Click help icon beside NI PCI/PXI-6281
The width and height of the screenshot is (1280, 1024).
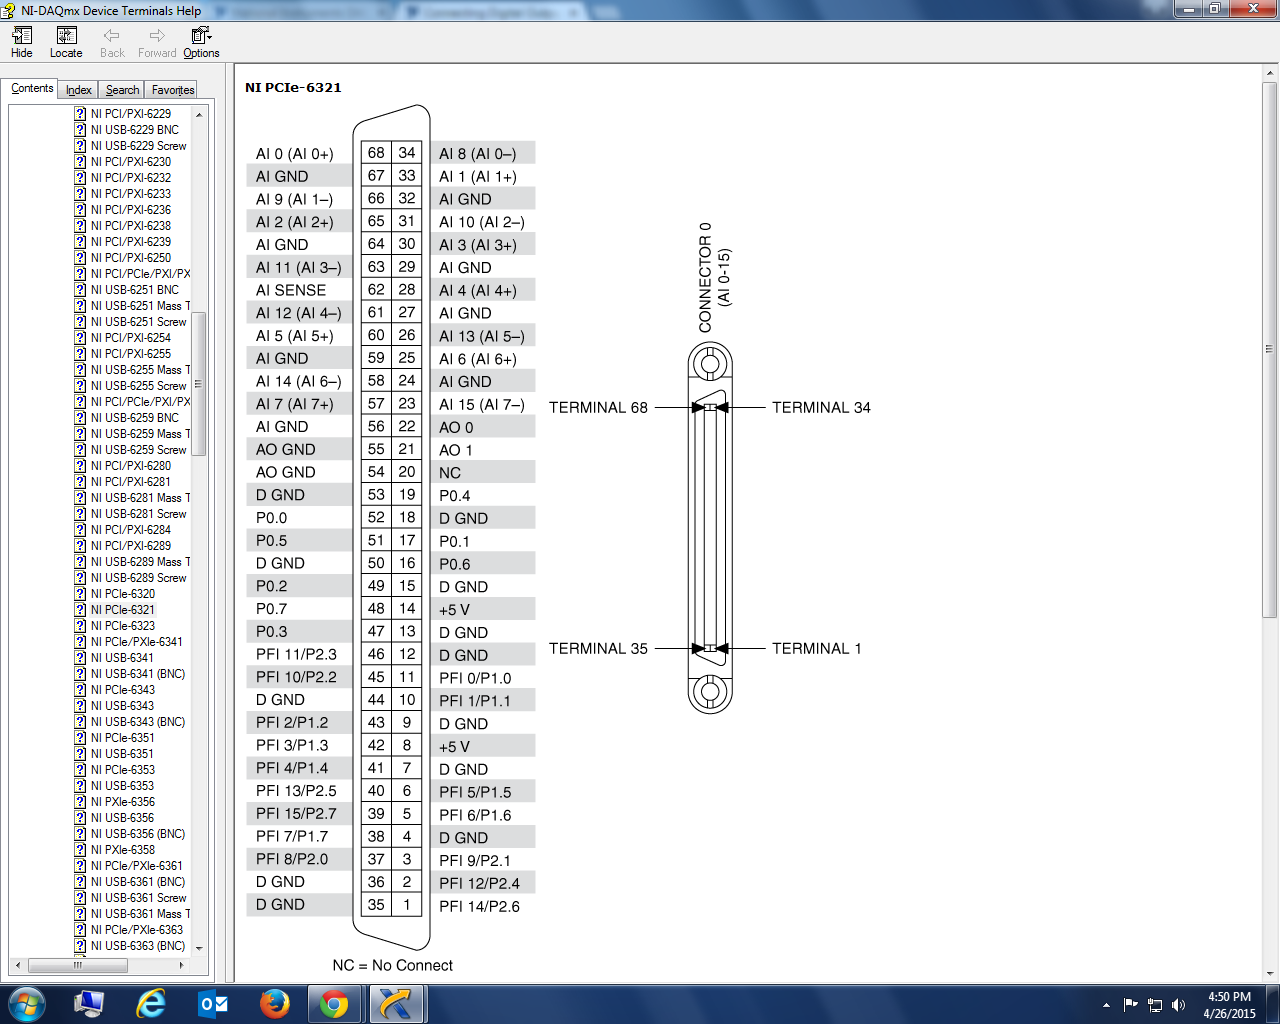[x=80, y=482]
